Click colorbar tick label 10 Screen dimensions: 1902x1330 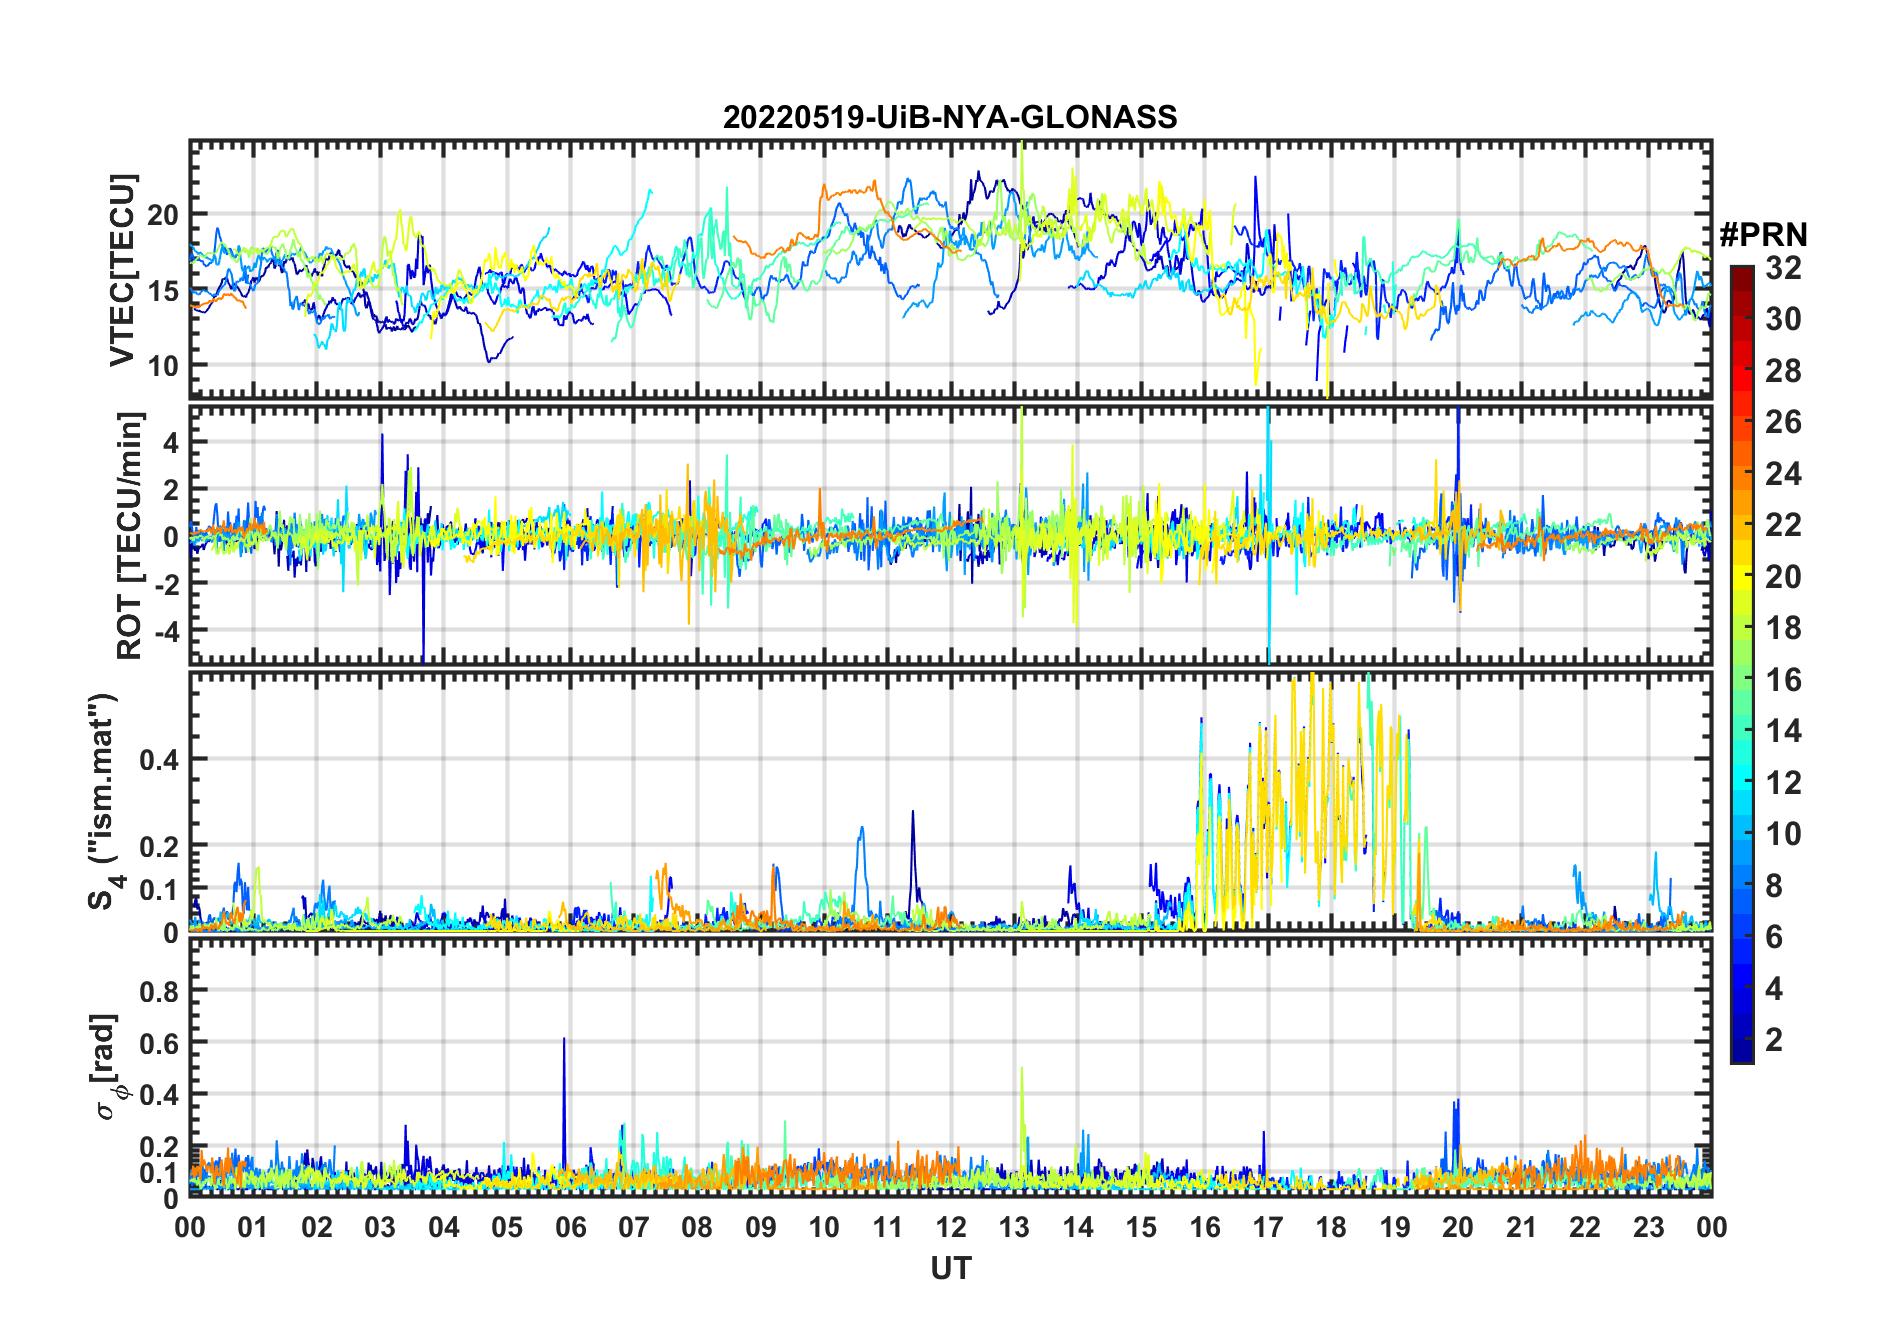click(1783, 834)
